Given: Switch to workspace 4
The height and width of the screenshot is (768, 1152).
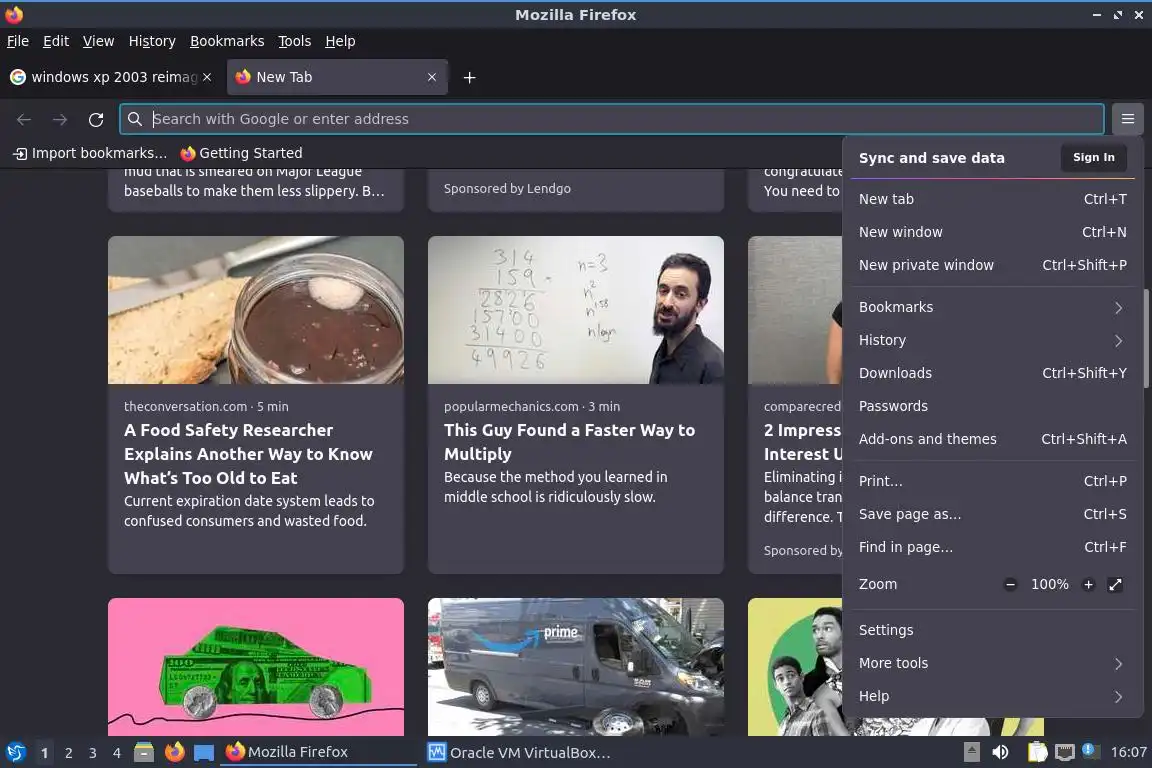Looking at the screenshot, I should 116,753.
